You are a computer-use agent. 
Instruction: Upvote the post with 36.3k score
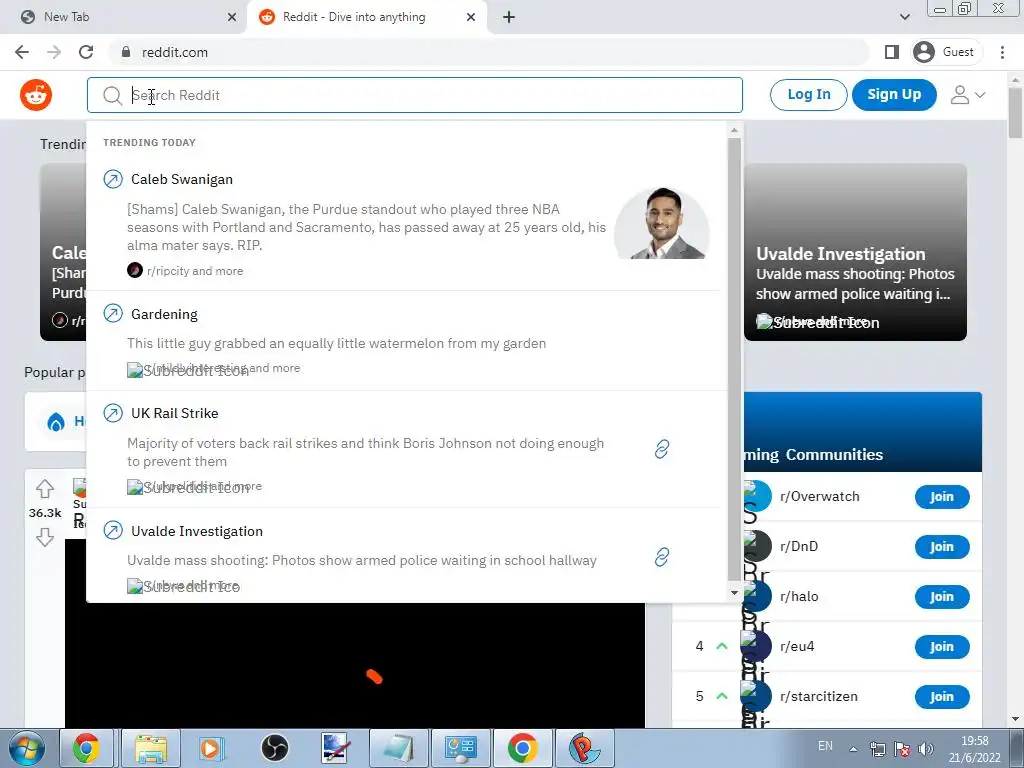(44, 488)
